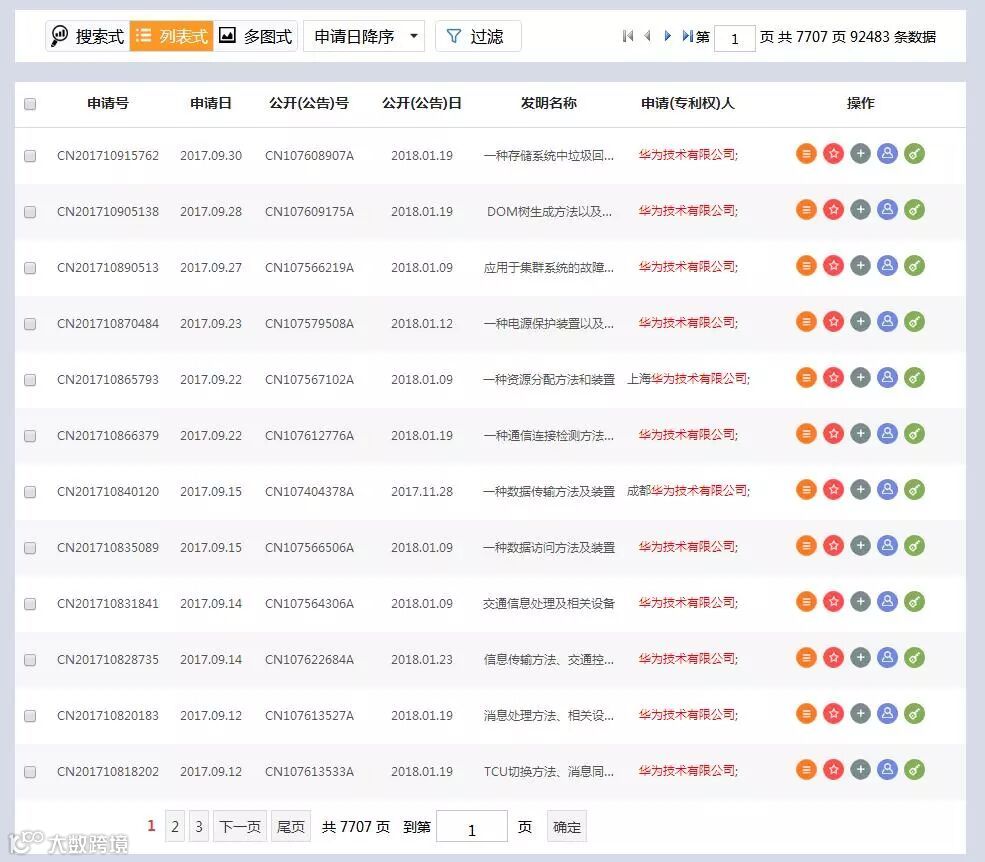Click bottom 到第 page input field
This screenshot has height=862, width=985.
pyautogui.click(x=472, y=826)
